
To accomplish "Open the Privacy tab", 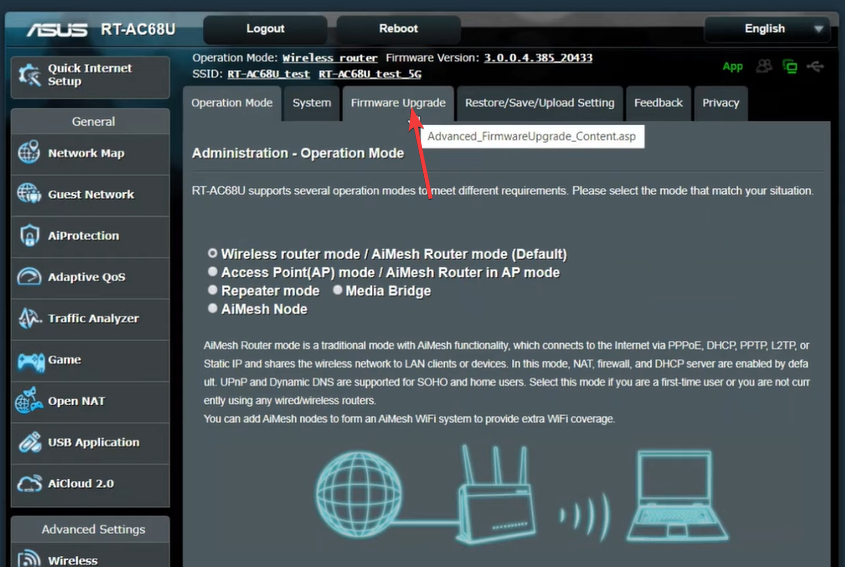I will [721, 103].
